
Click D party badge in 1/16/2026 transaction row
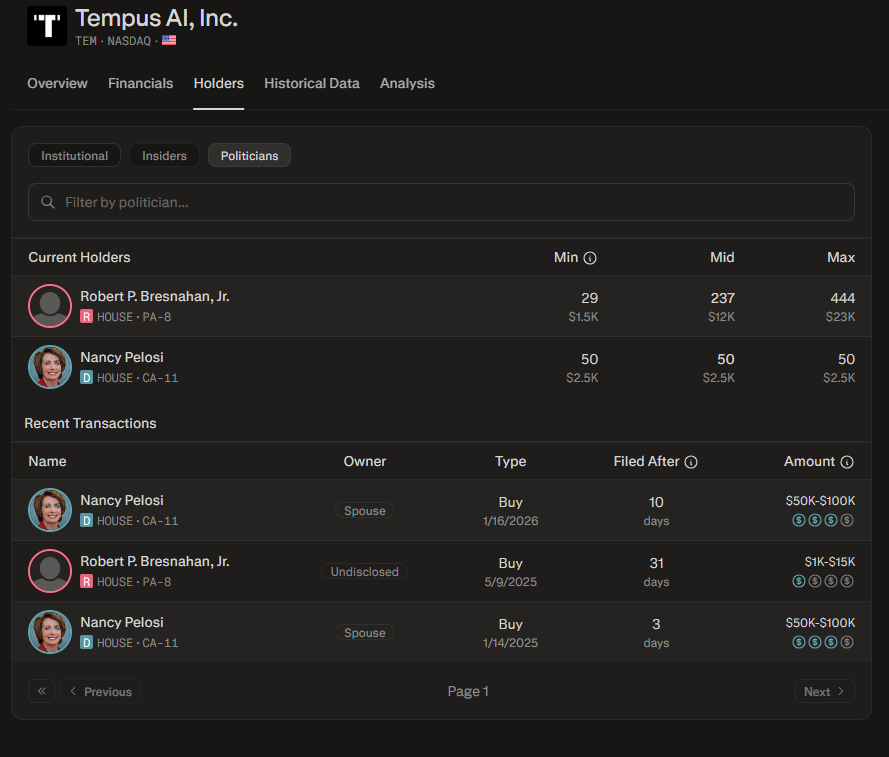coord(86,520)
